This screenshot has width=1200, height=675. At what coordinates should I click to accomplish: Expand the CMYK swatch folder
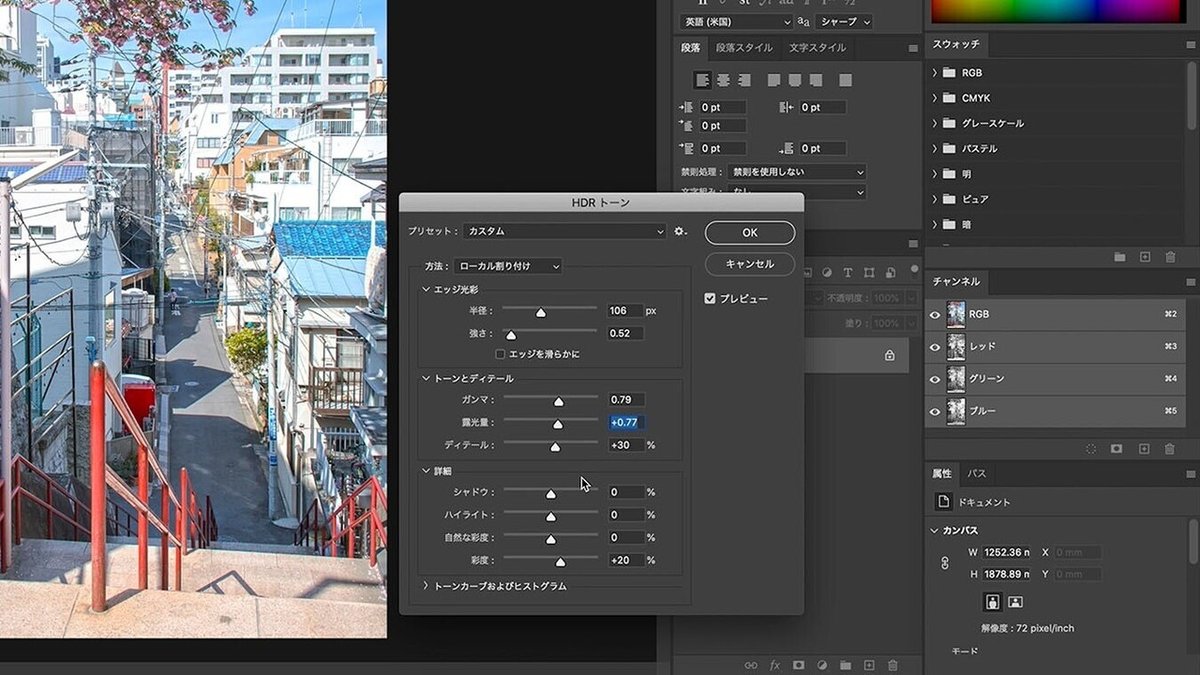pyautogui.click(x=935, y=98)
